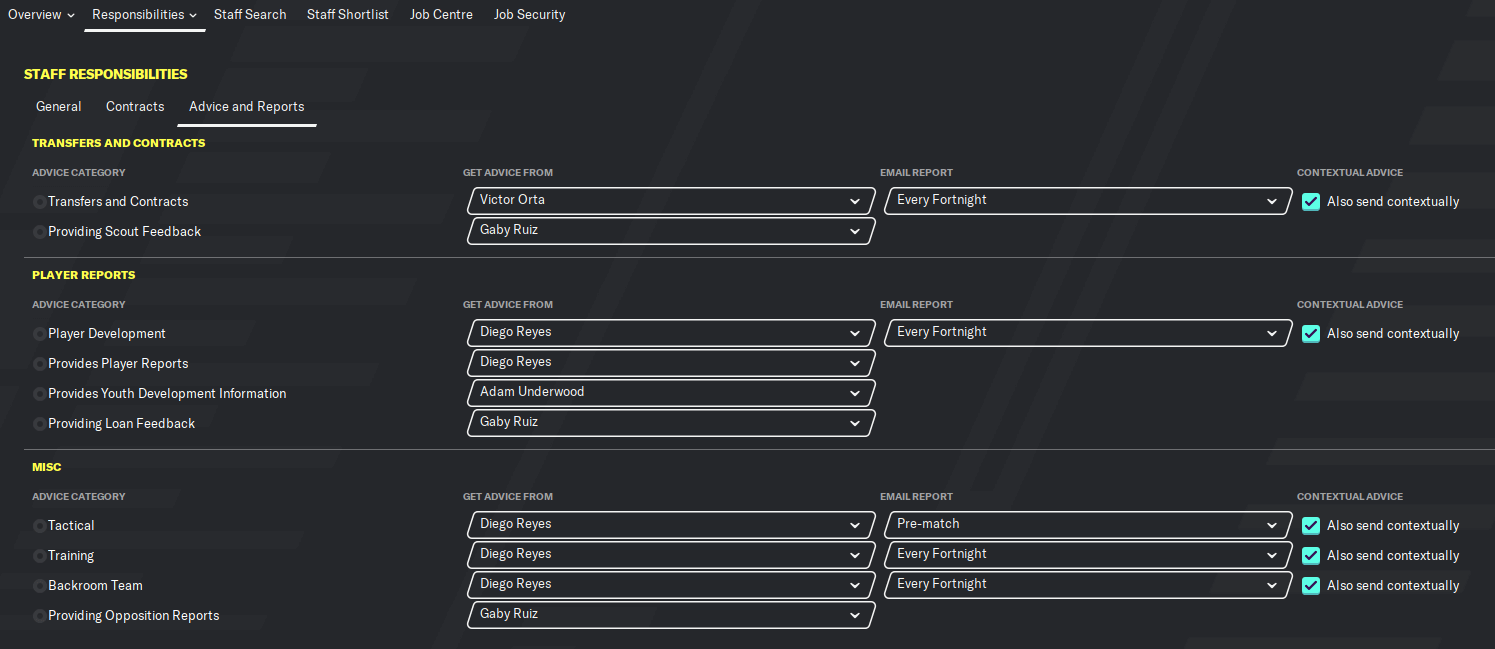
Task: Click the info circle beside Backroom Team
Action: coord(40,586)
